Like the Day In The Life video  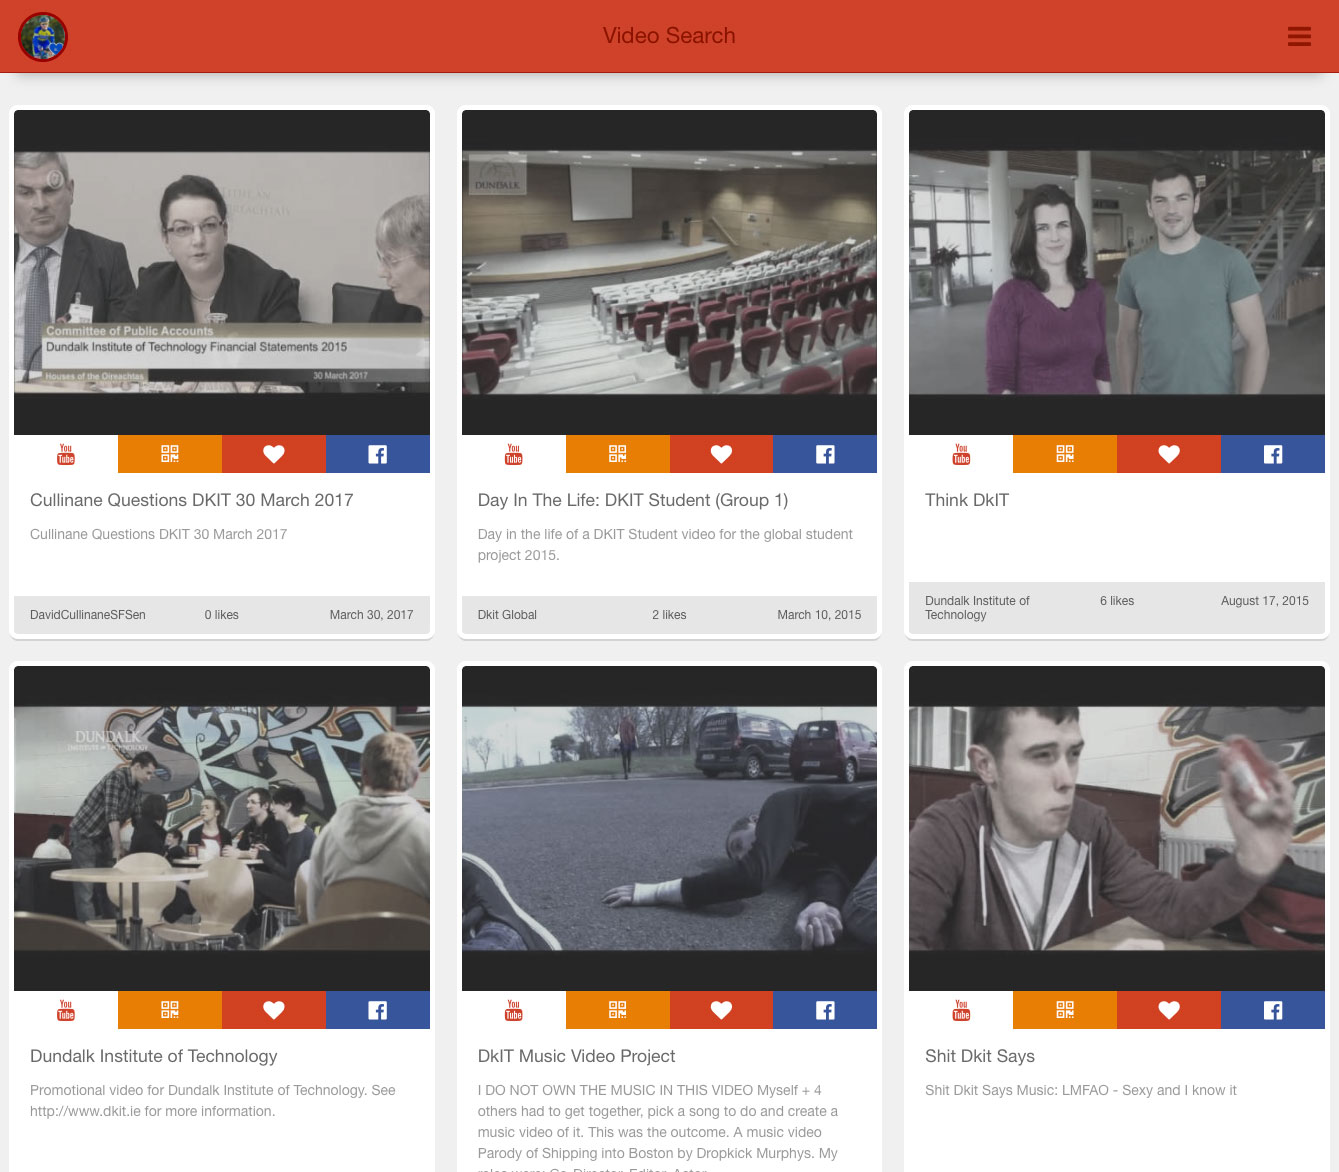pos(722,454)
